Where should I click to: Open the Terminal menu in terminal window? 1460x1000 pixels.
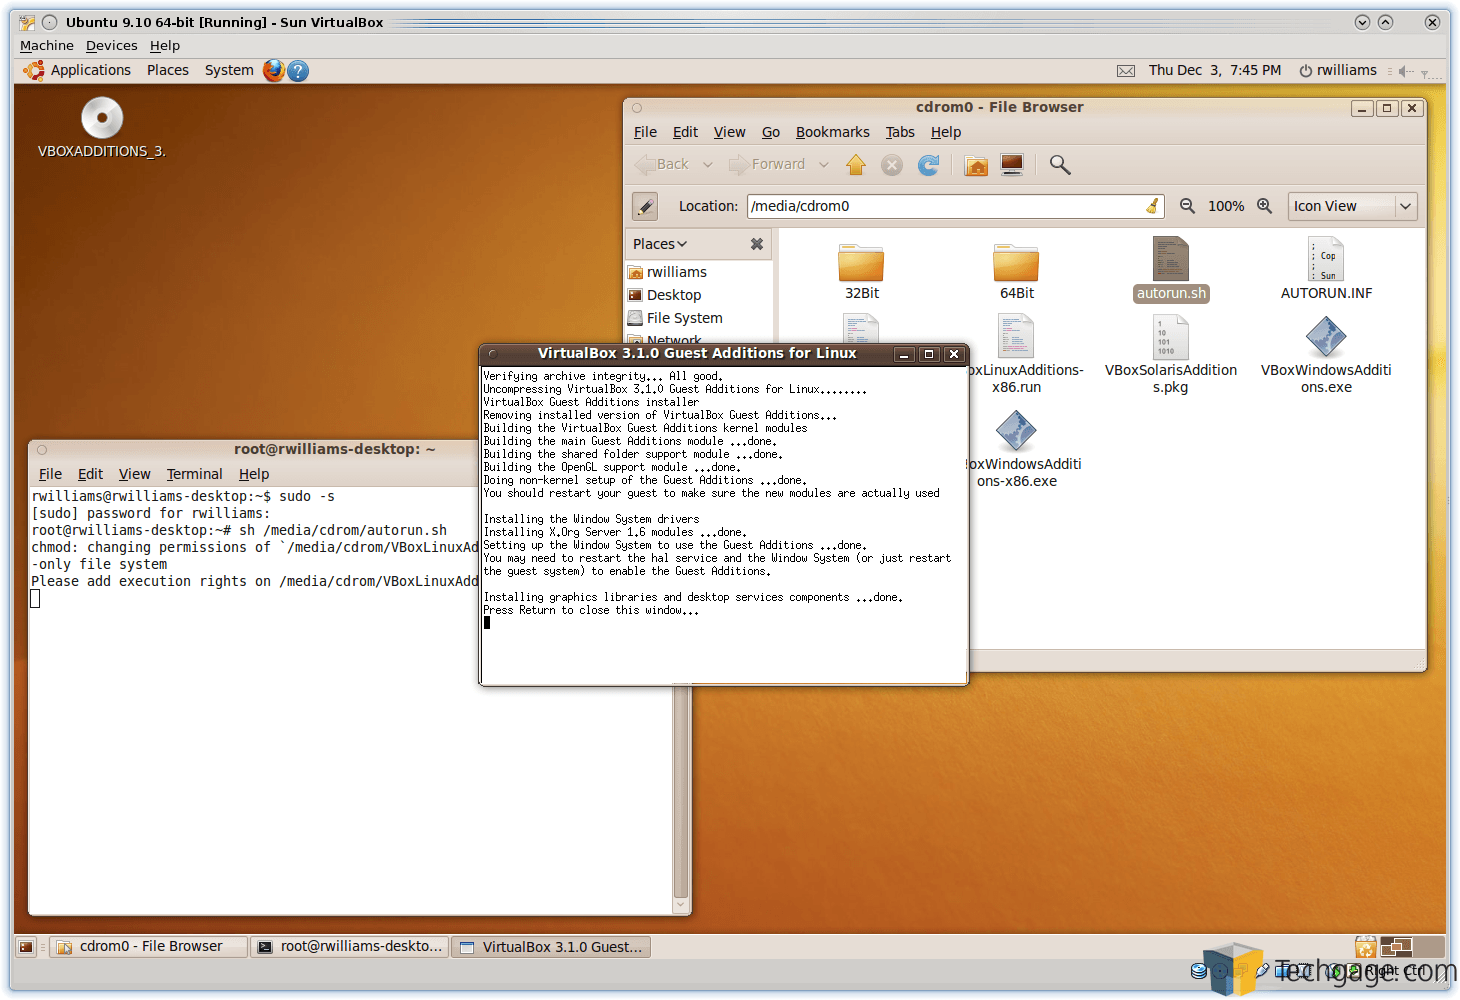[194, 474]
